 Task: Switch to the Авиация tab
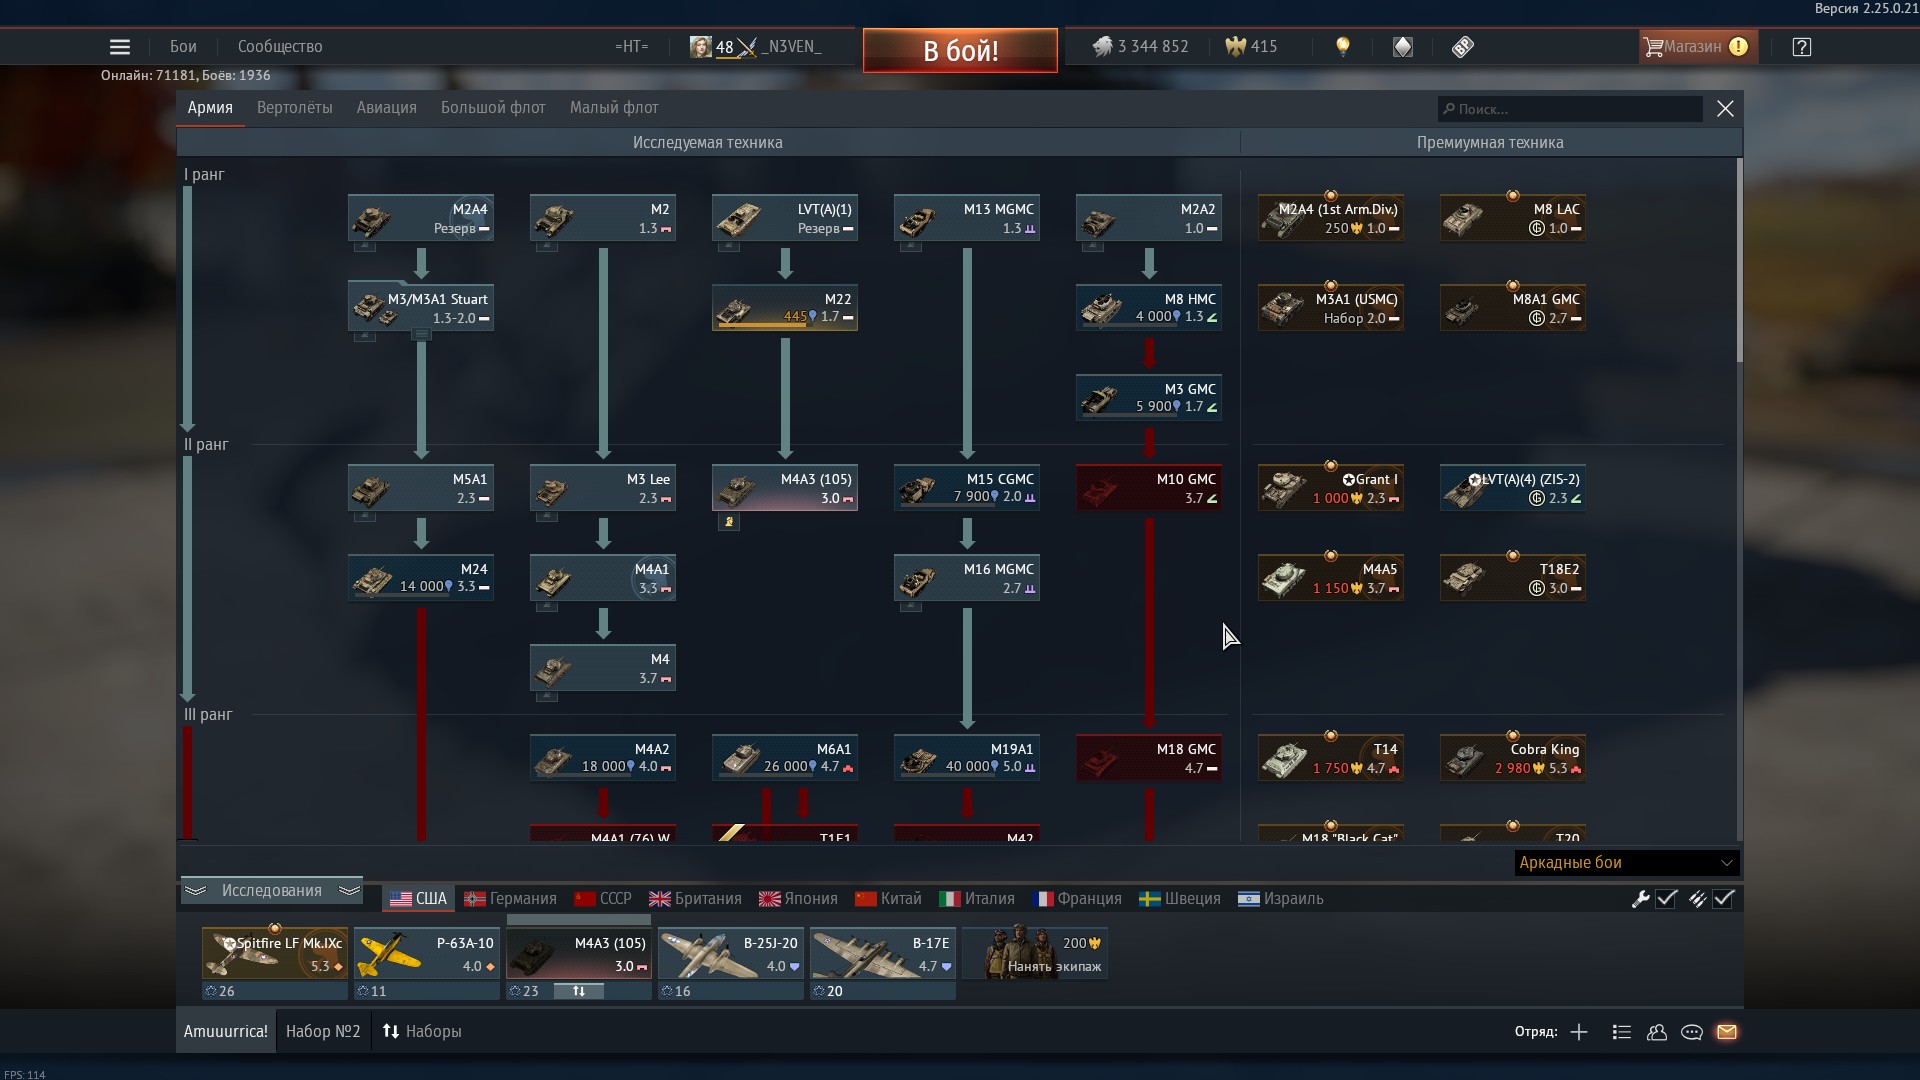[x=386, y=108]
